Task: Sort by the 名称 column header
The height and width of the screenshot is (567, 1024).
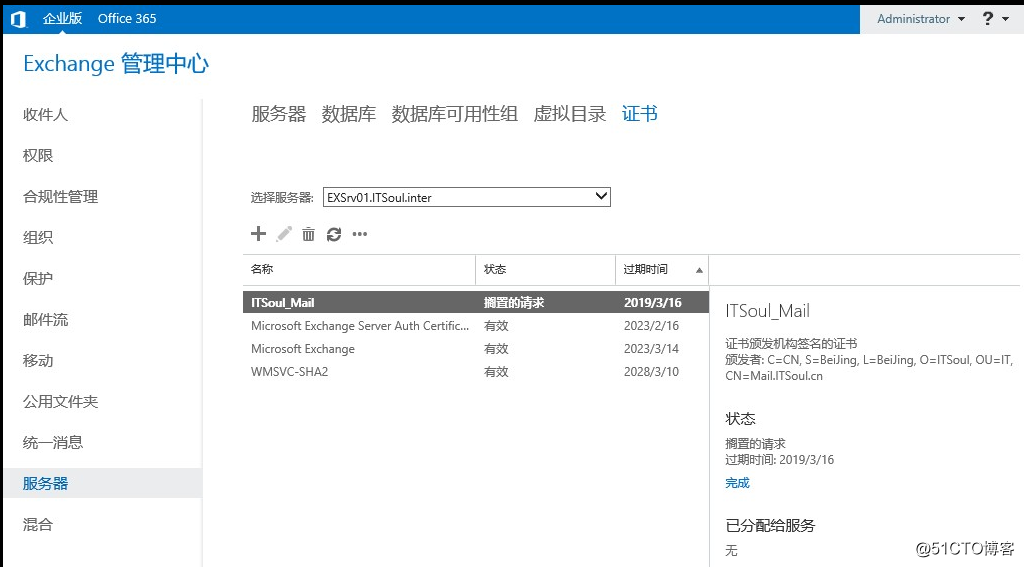Action: [359, 270]
